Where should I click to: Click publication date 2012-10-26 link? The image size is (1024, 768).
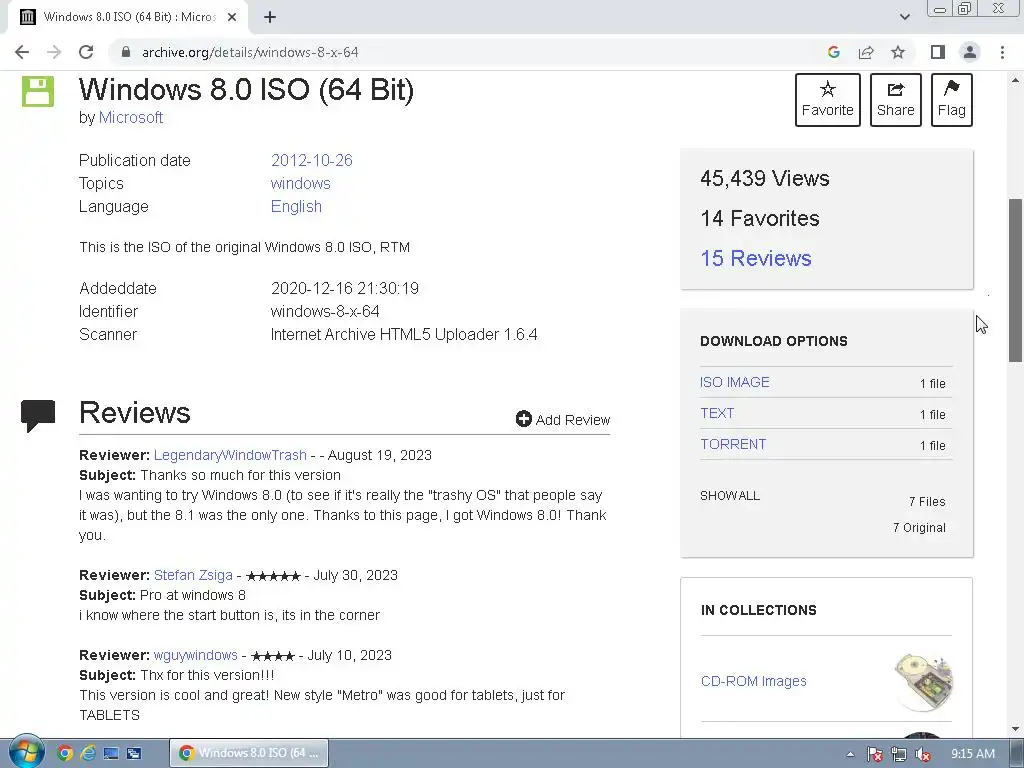click(312, 161)
